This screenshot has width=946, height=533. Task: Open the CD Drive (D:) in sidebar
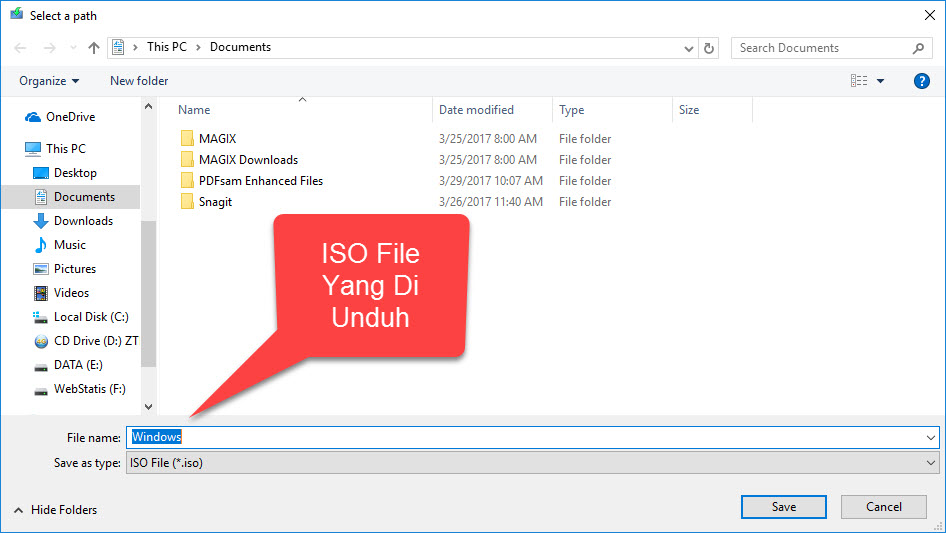tap(95, 341)
